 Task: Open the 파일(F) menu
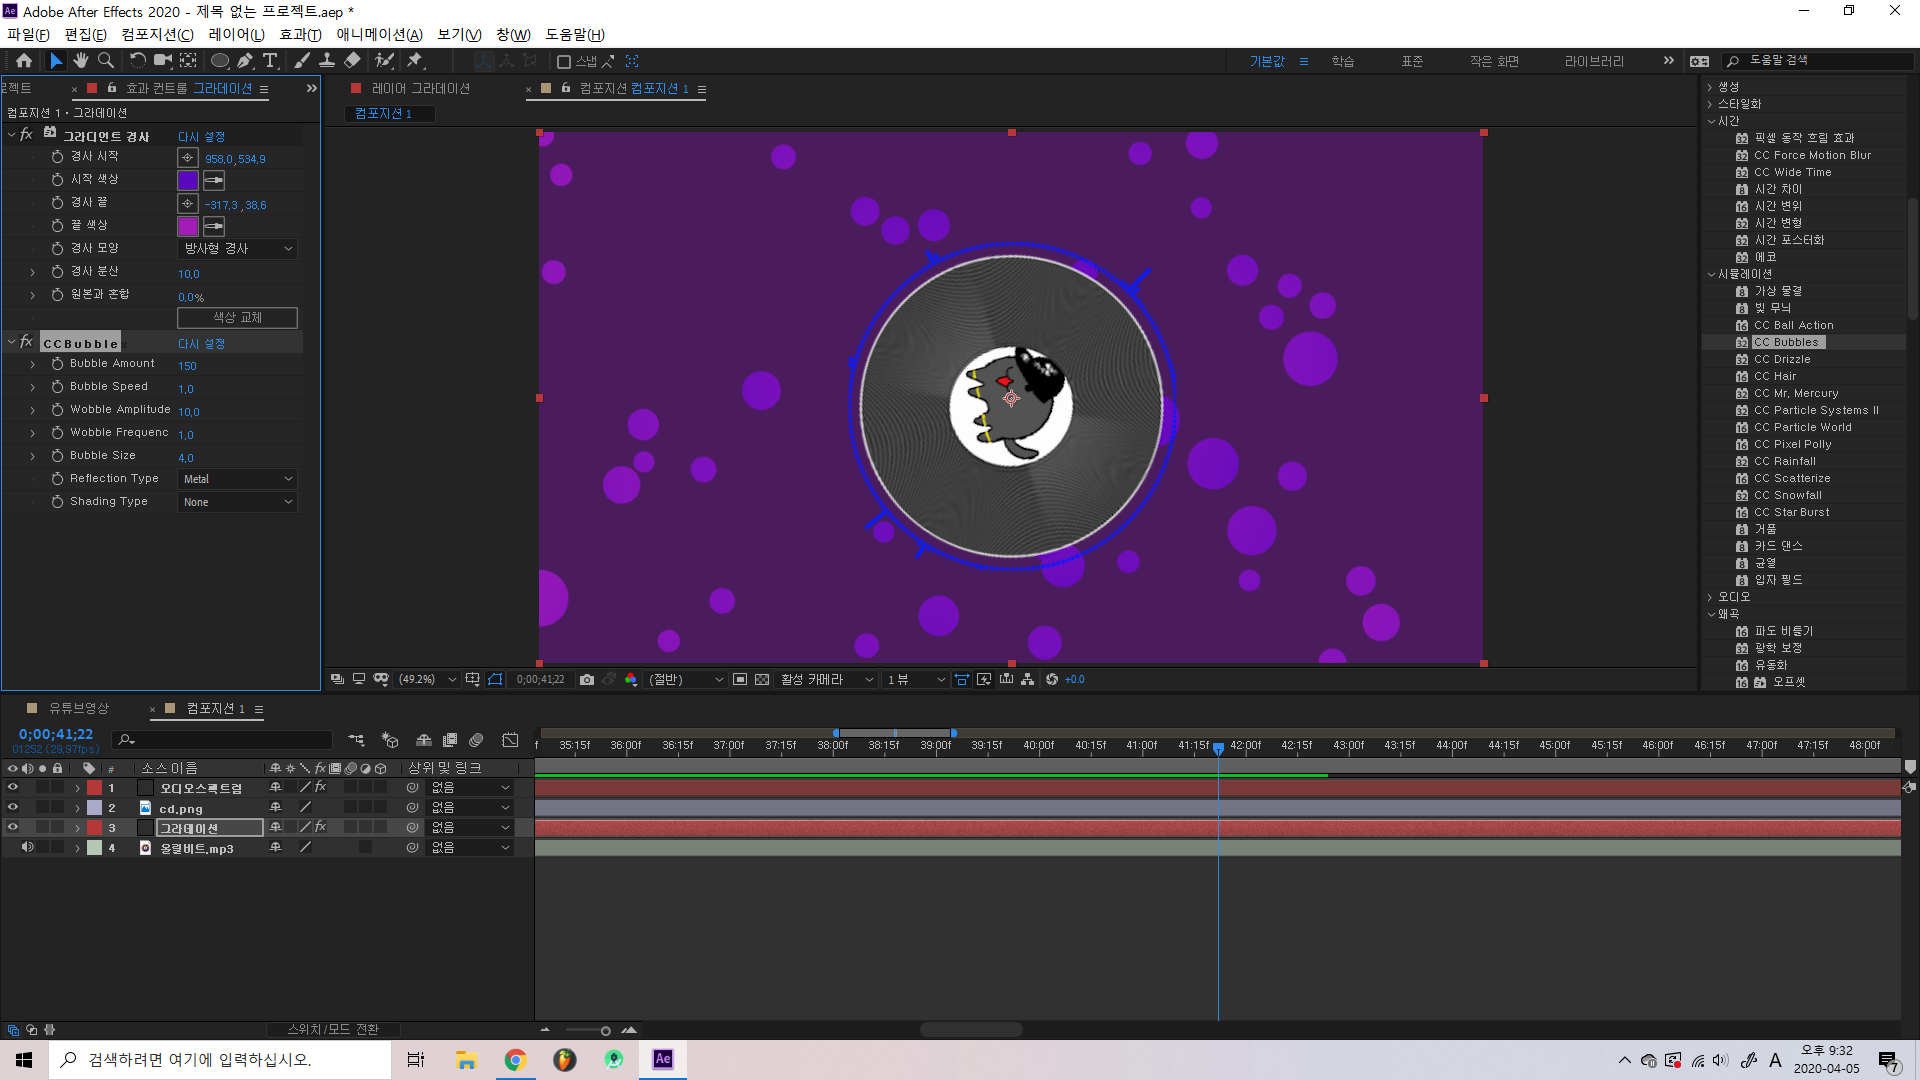click(28, 35)
